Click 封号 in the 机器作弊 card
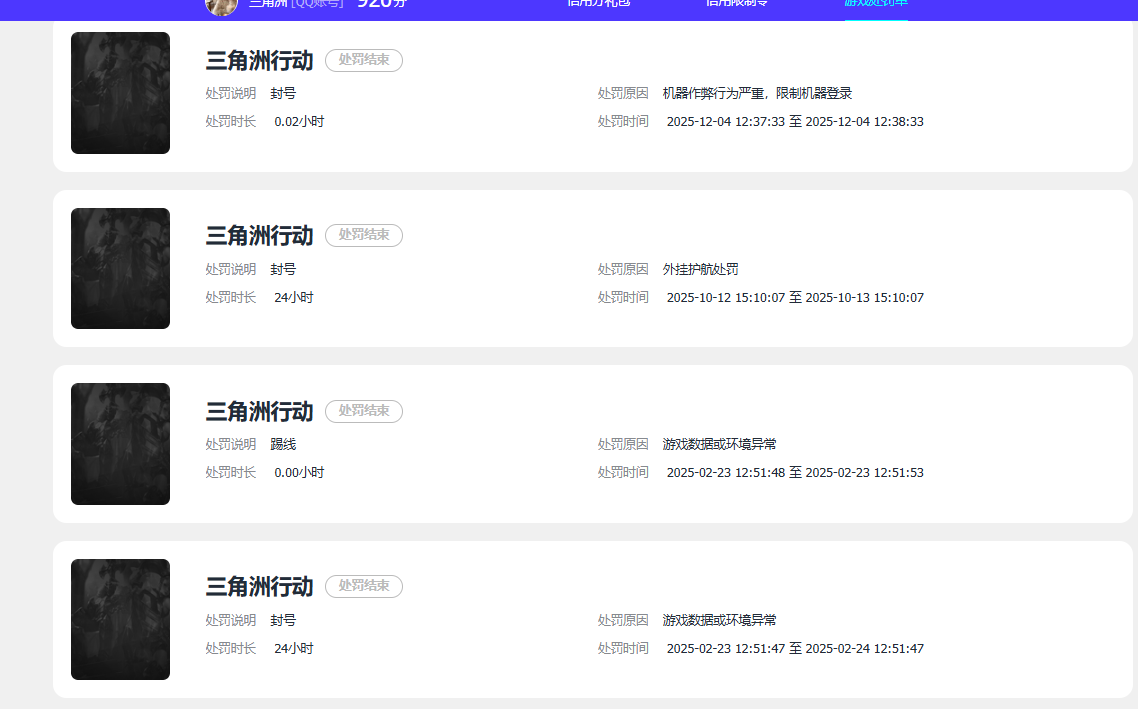1138x709 pixels. click(x=283, y=94)
